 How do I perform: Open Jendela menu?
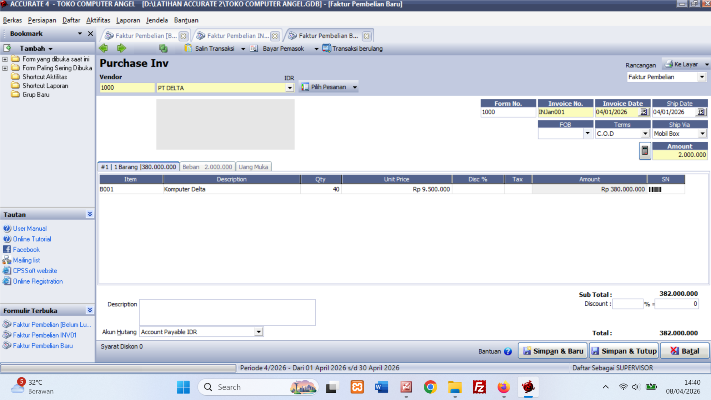(x=157, y=20)
